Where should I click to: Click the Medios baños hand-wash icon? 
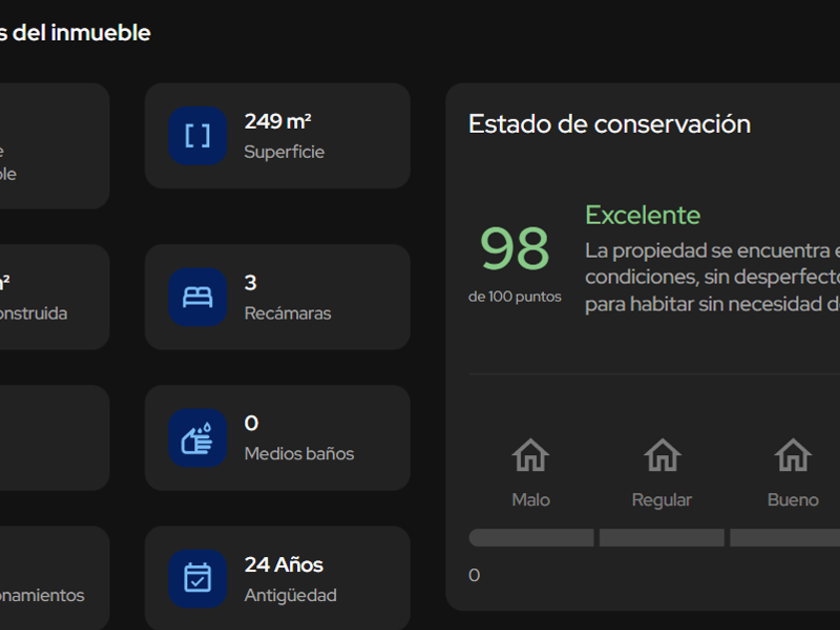pyautogui.click(x=198, y=438)
